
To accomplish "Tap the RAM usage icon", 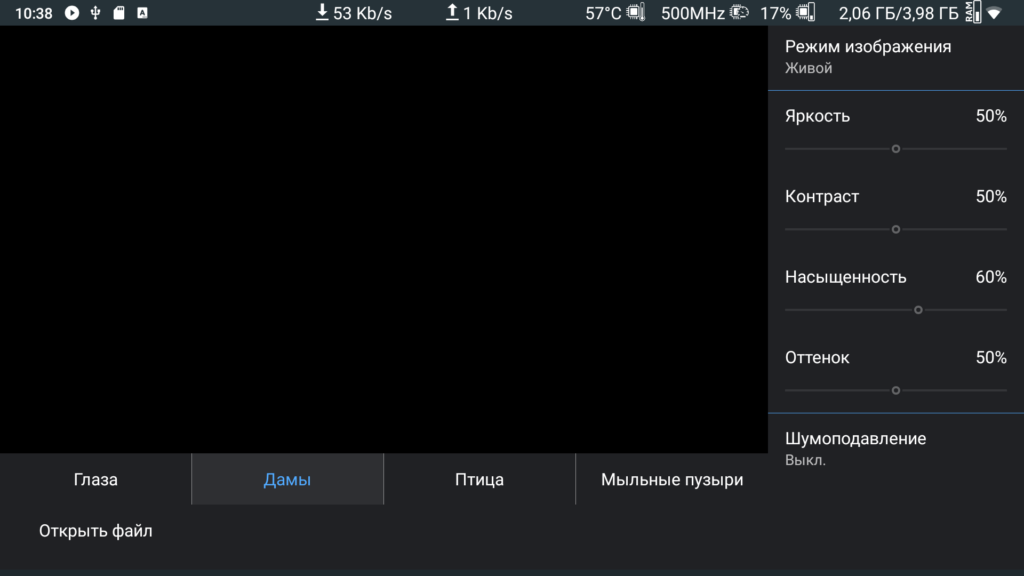I will (x=973, y=13).
